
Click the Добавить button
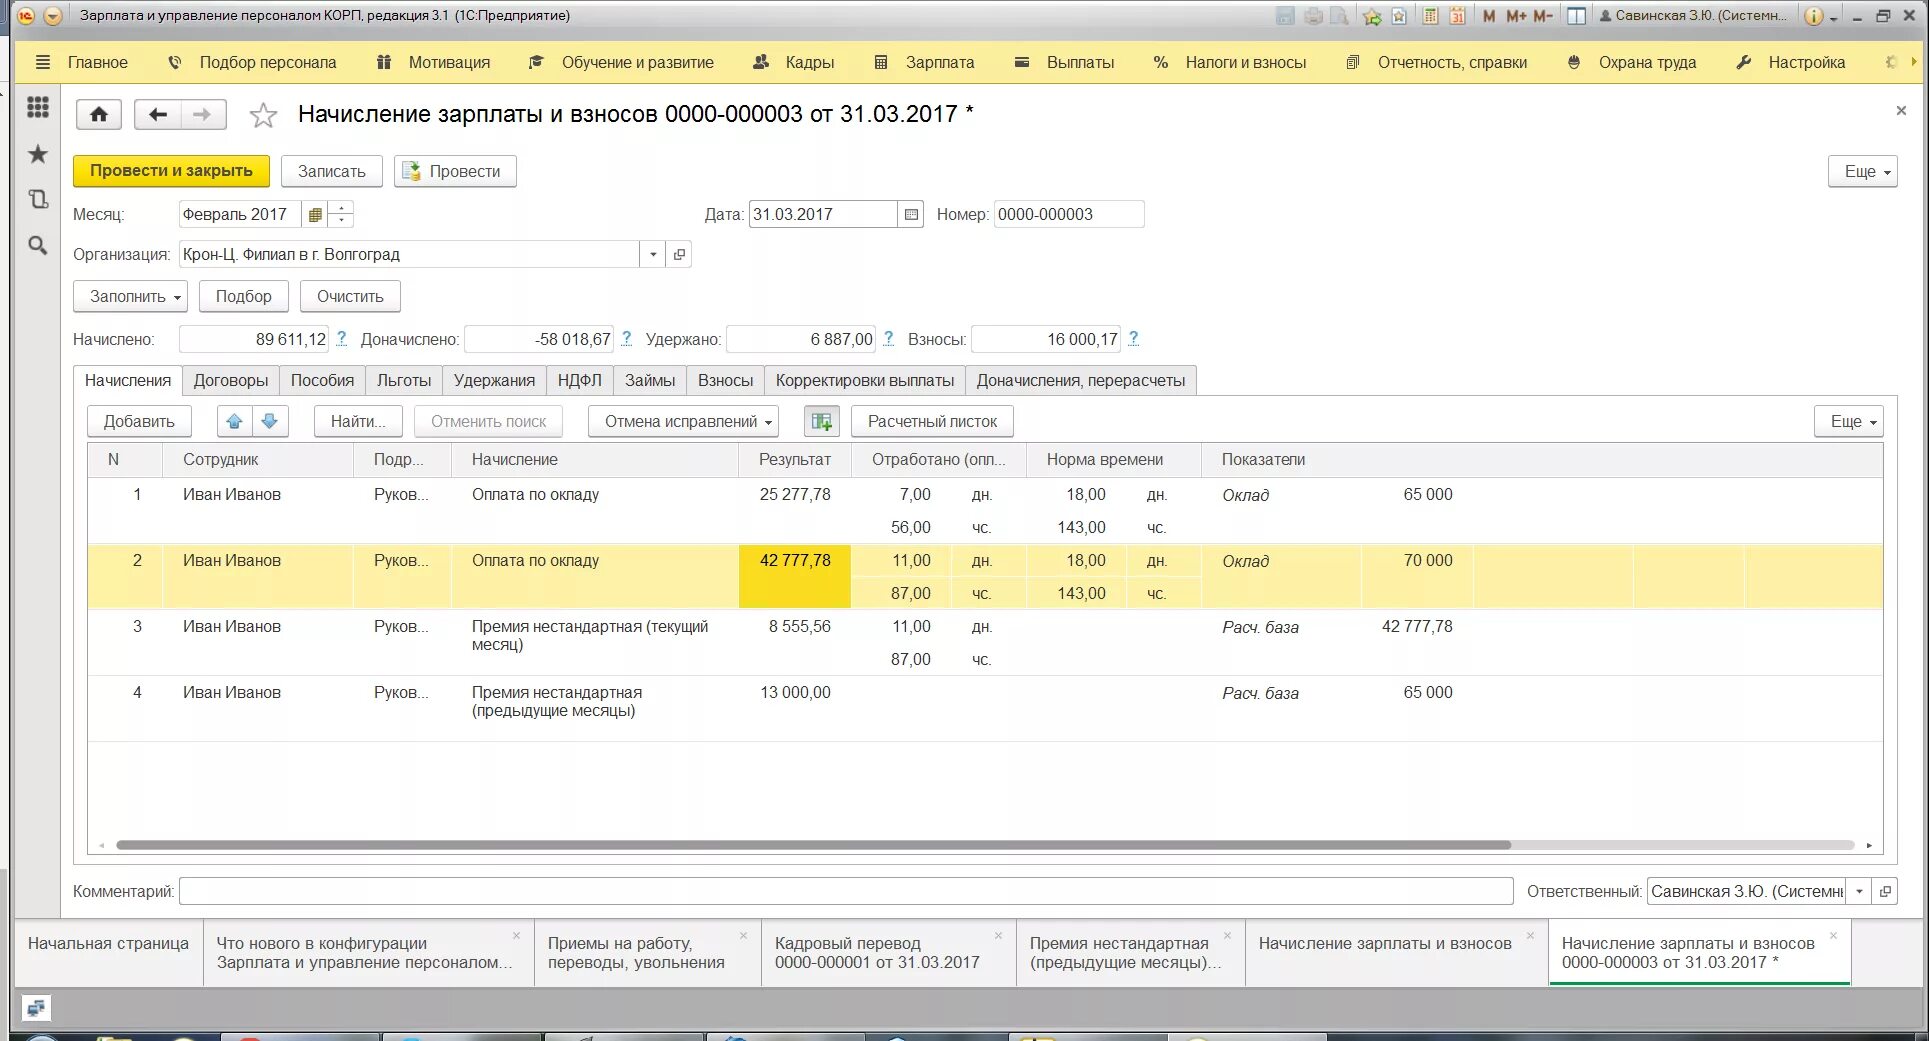(x=139, y=421)
